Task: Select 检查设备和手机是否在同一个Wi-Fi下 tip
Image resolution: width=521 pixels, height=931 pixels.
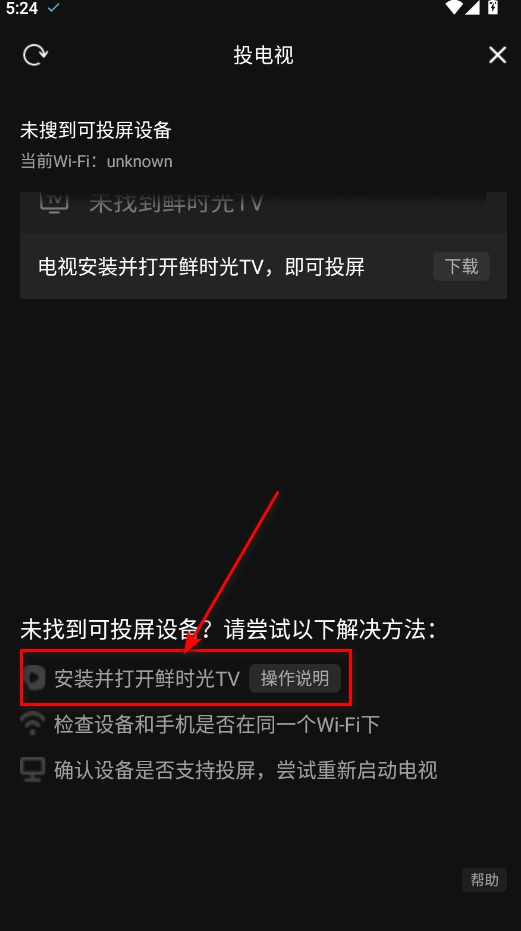Action: click(x=217, y=724)
